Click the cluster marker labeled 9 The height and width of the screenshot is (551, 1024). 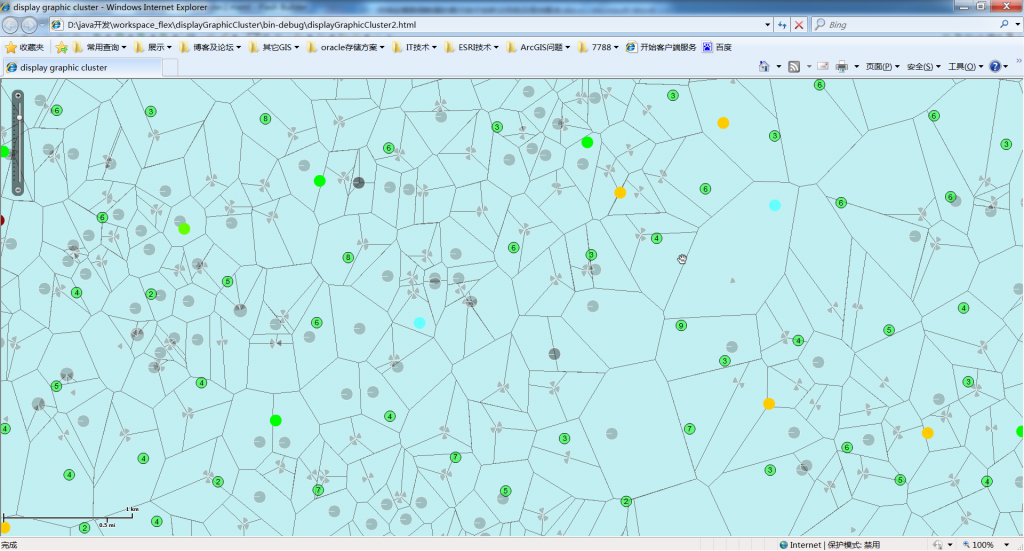(x=681, y=326)
